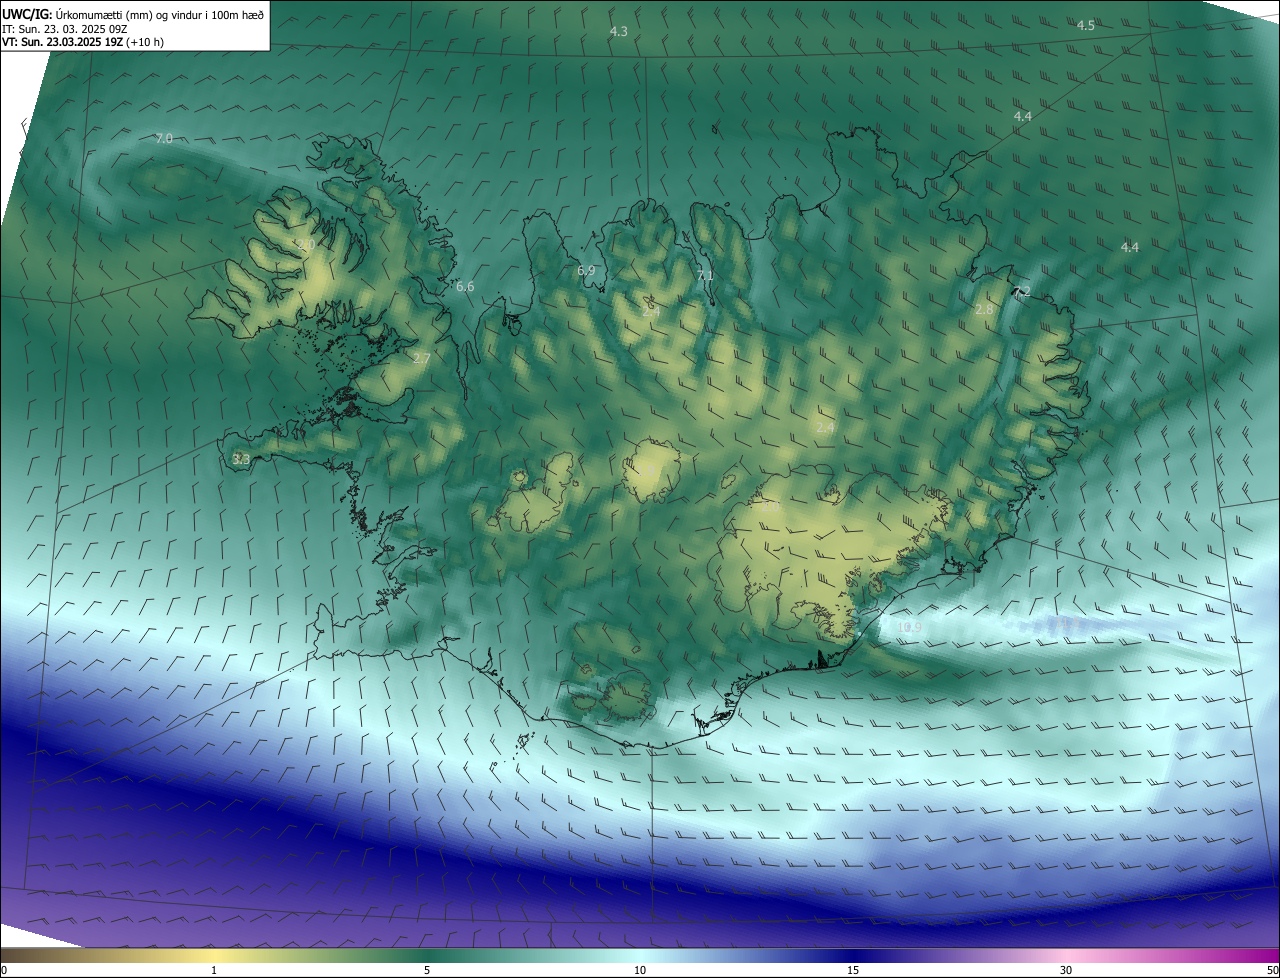Click the '50' label ending the scale
This screenshot has height=978, width=1280.
tap(1272, 970)
